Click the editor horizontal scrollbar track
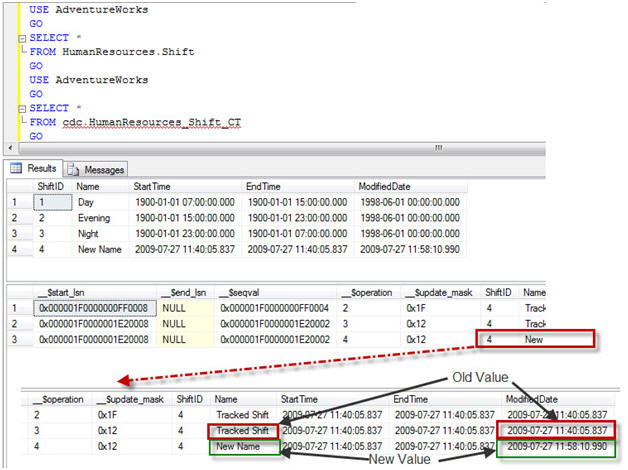 282,148
